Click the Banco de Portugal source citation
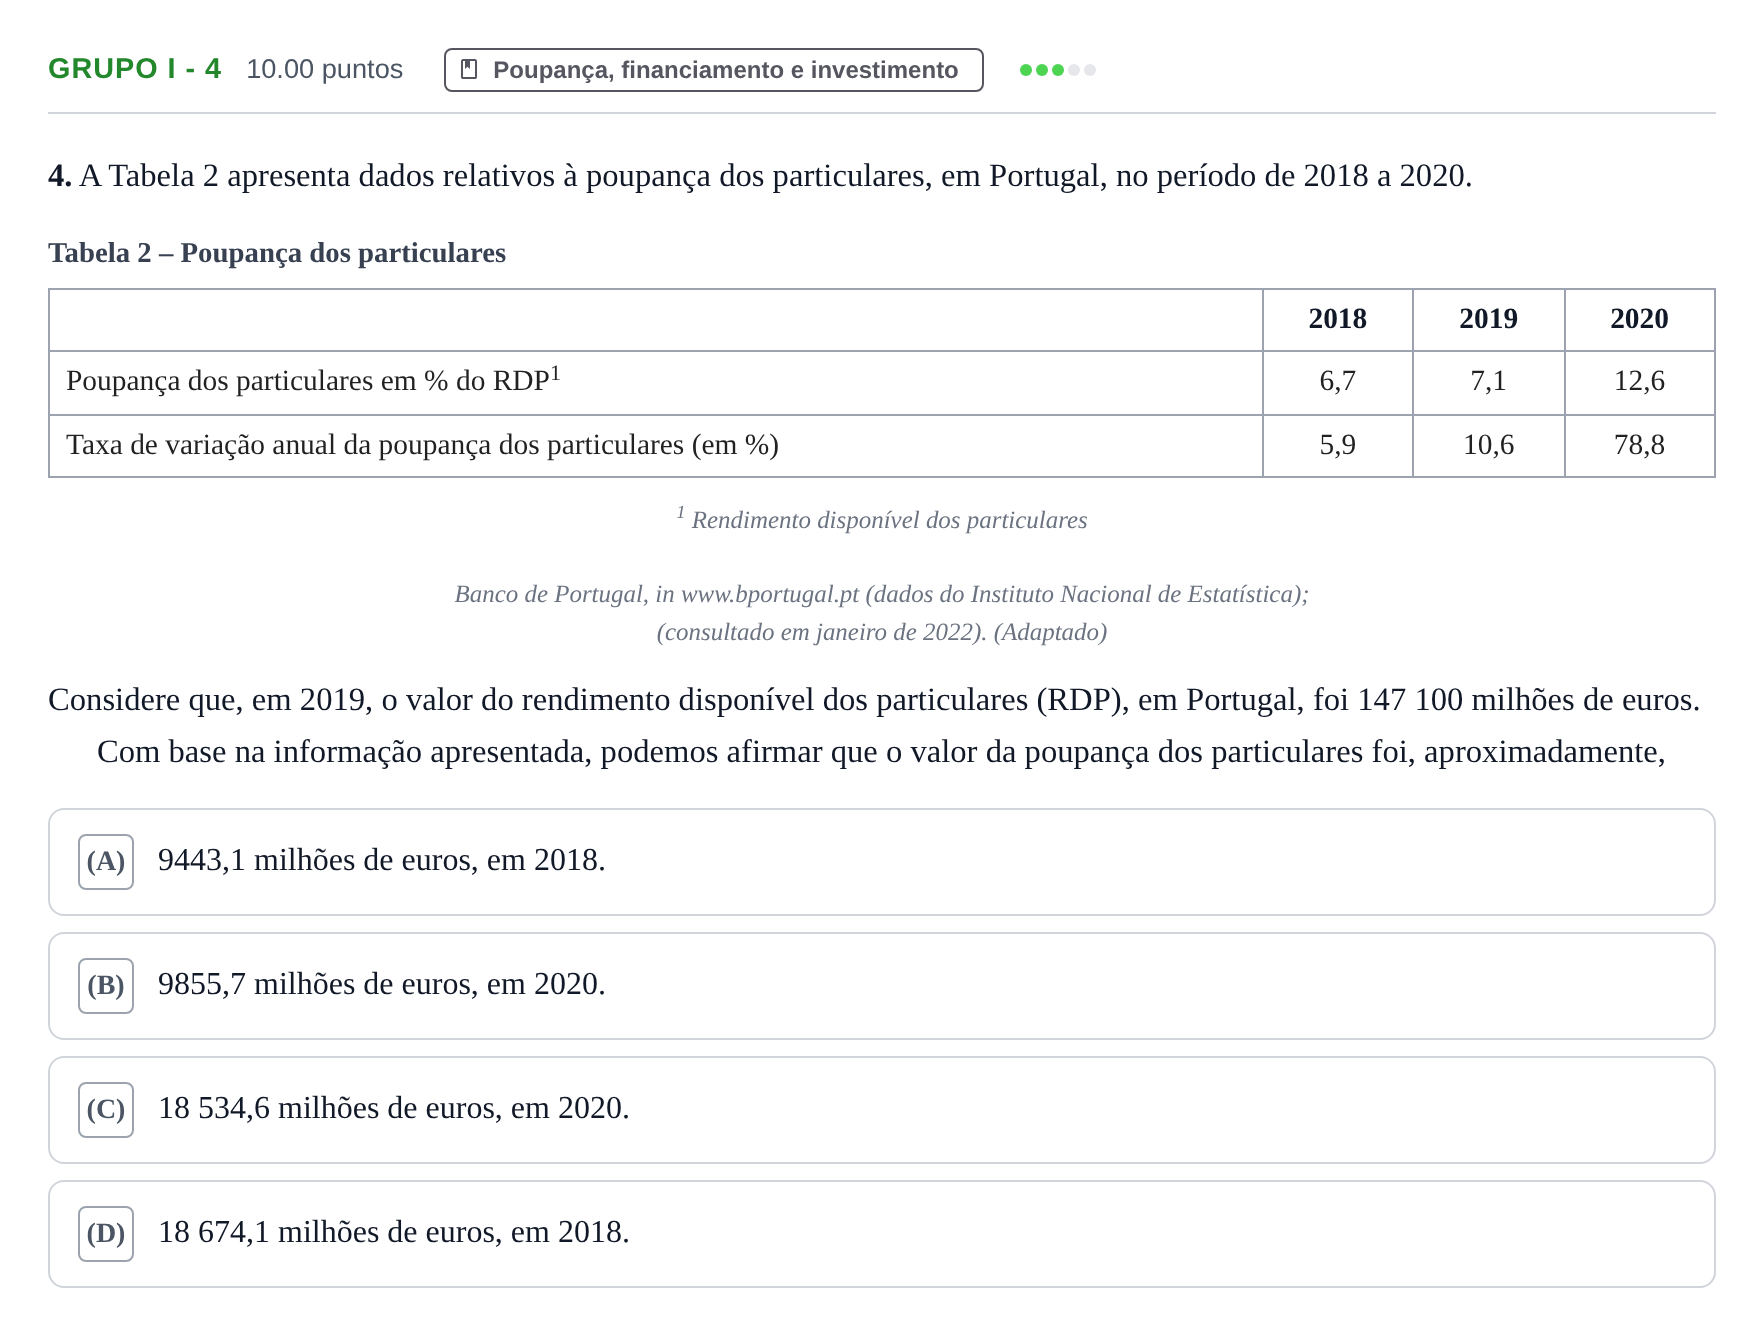This screenshot has height=1338, width=1764. (882, 594)
